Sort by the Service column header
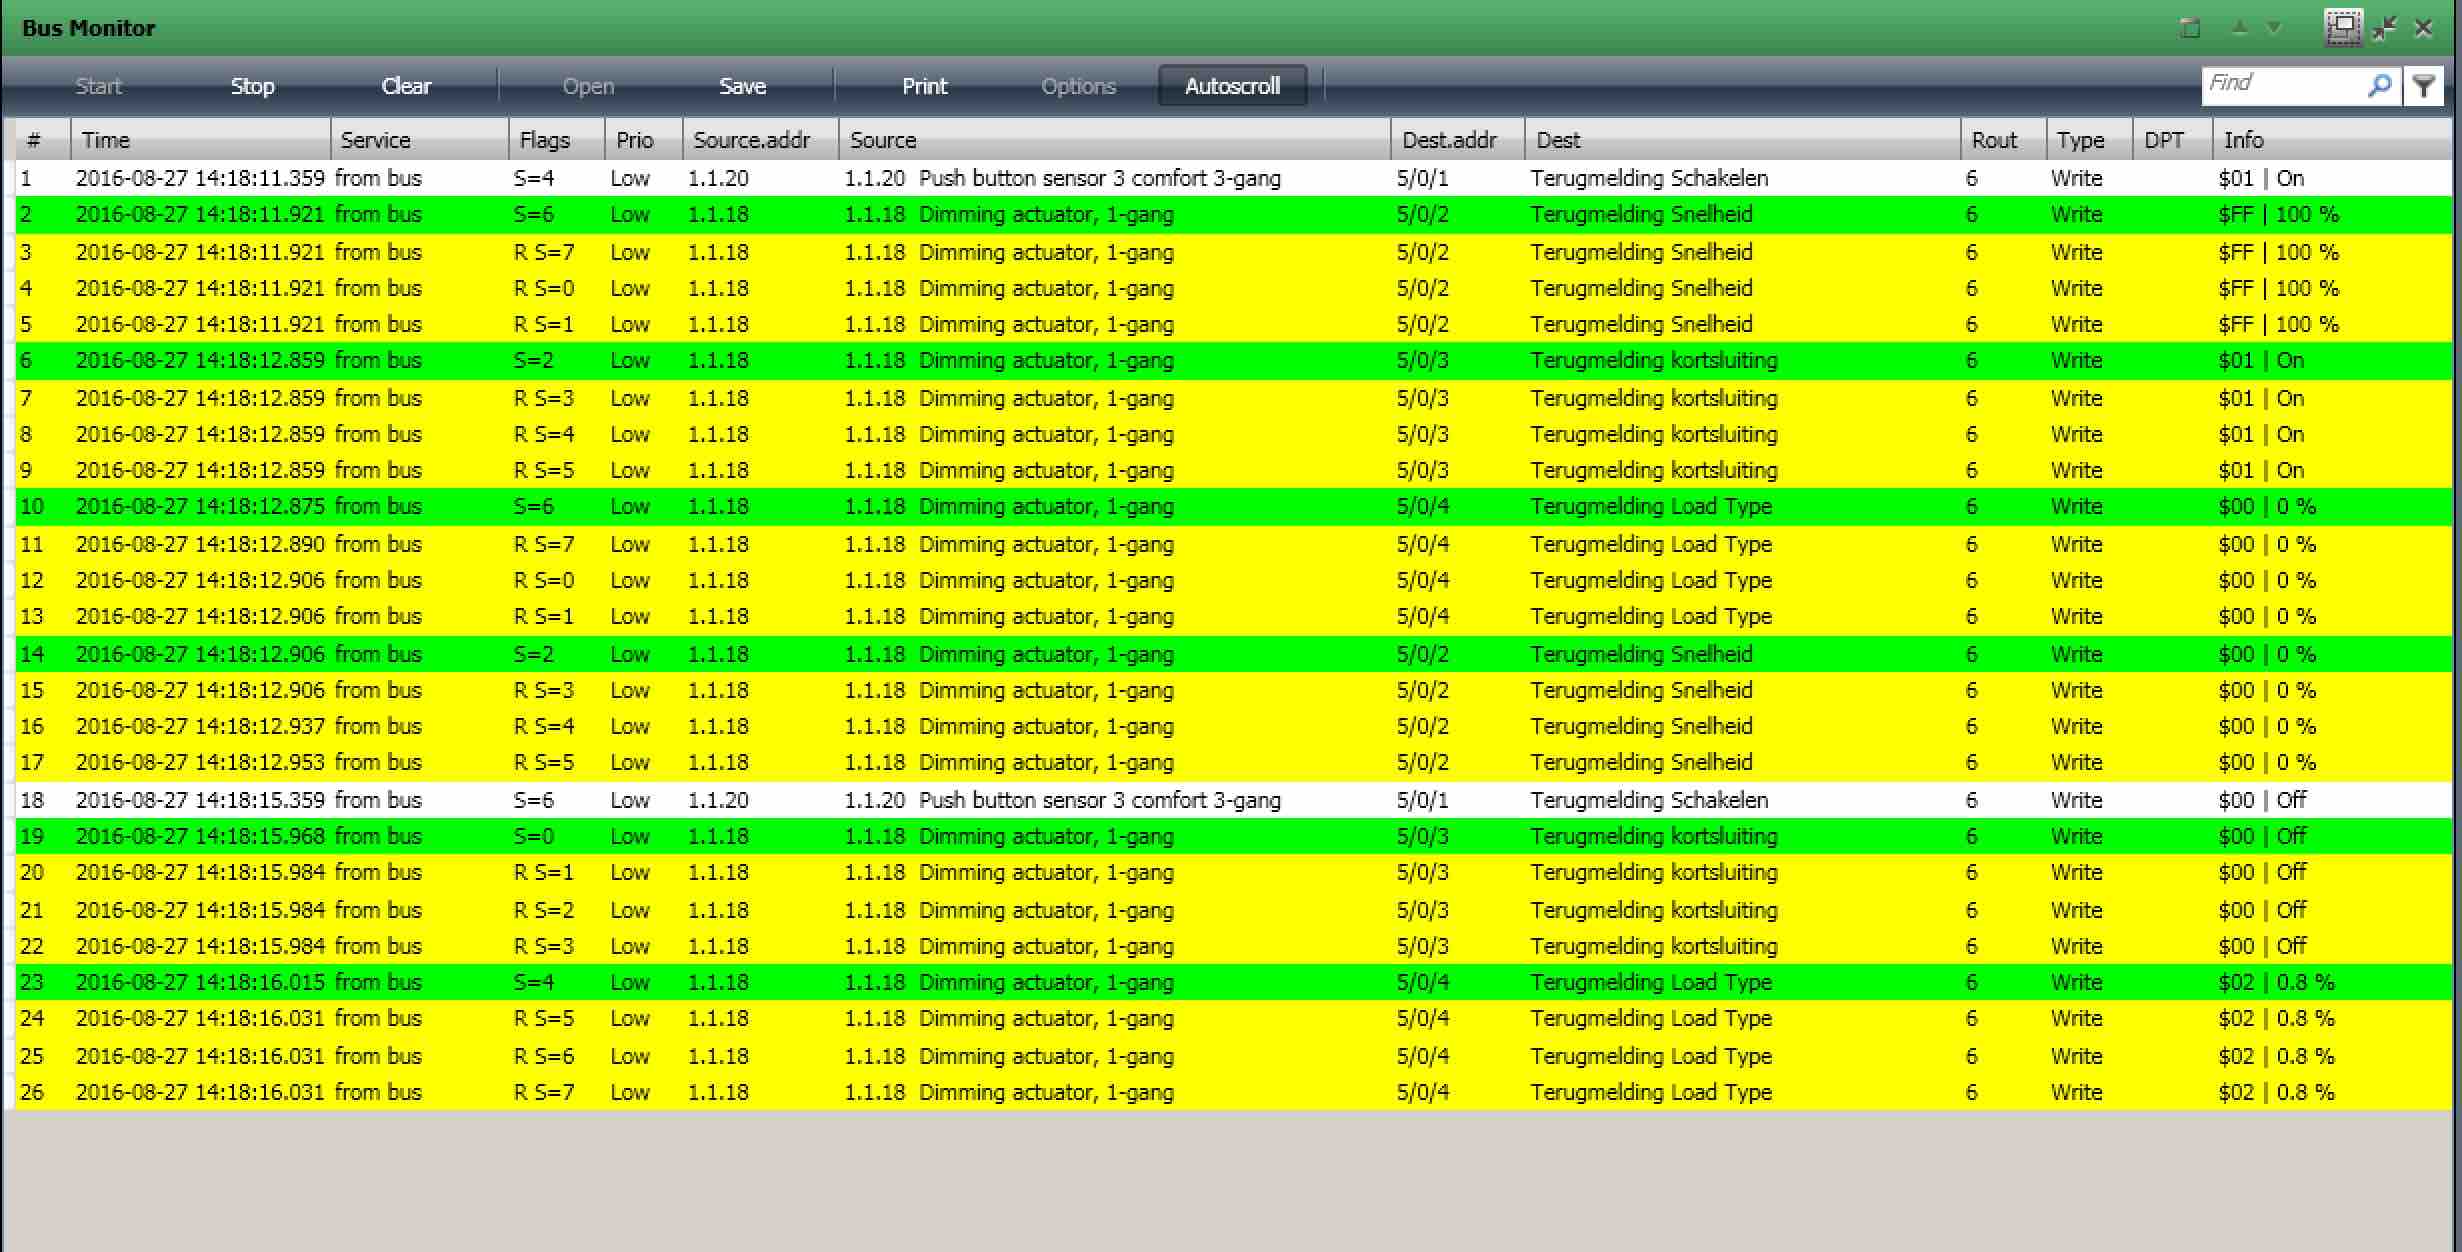This screenshot has width=2462, height=1252. tap(419, 140)
